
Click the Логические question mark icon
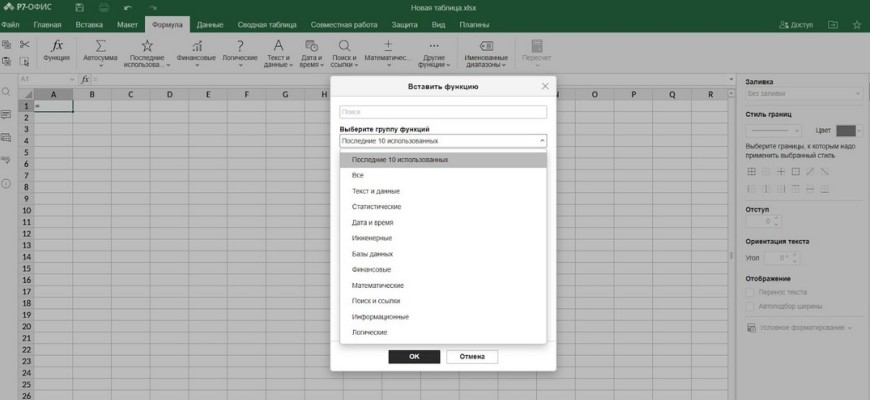[239, 47]
